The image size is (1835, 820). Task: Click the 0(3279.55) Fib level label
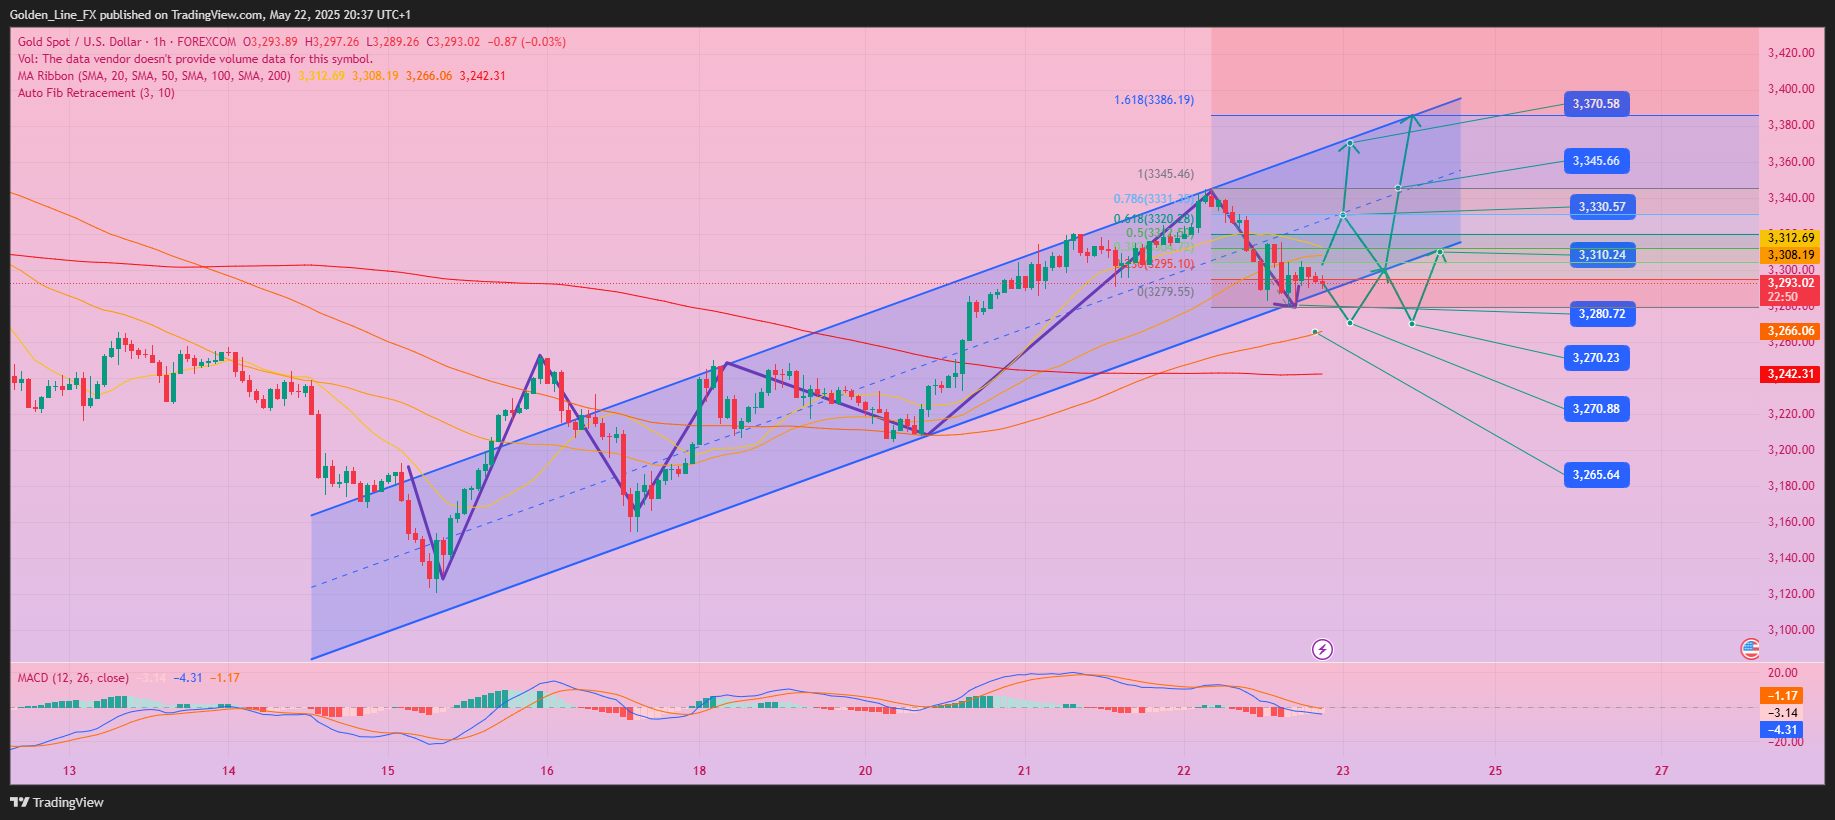pos(1165,292)
